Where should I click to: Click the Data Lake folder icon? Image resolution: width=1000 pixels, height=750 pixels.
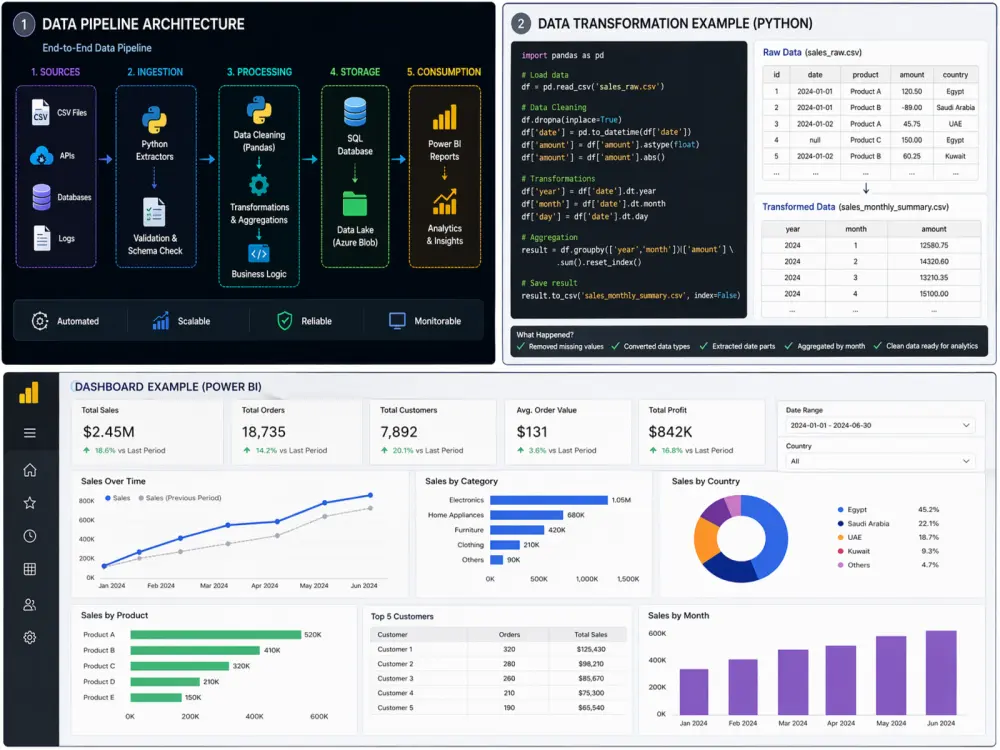click(355, 203)
